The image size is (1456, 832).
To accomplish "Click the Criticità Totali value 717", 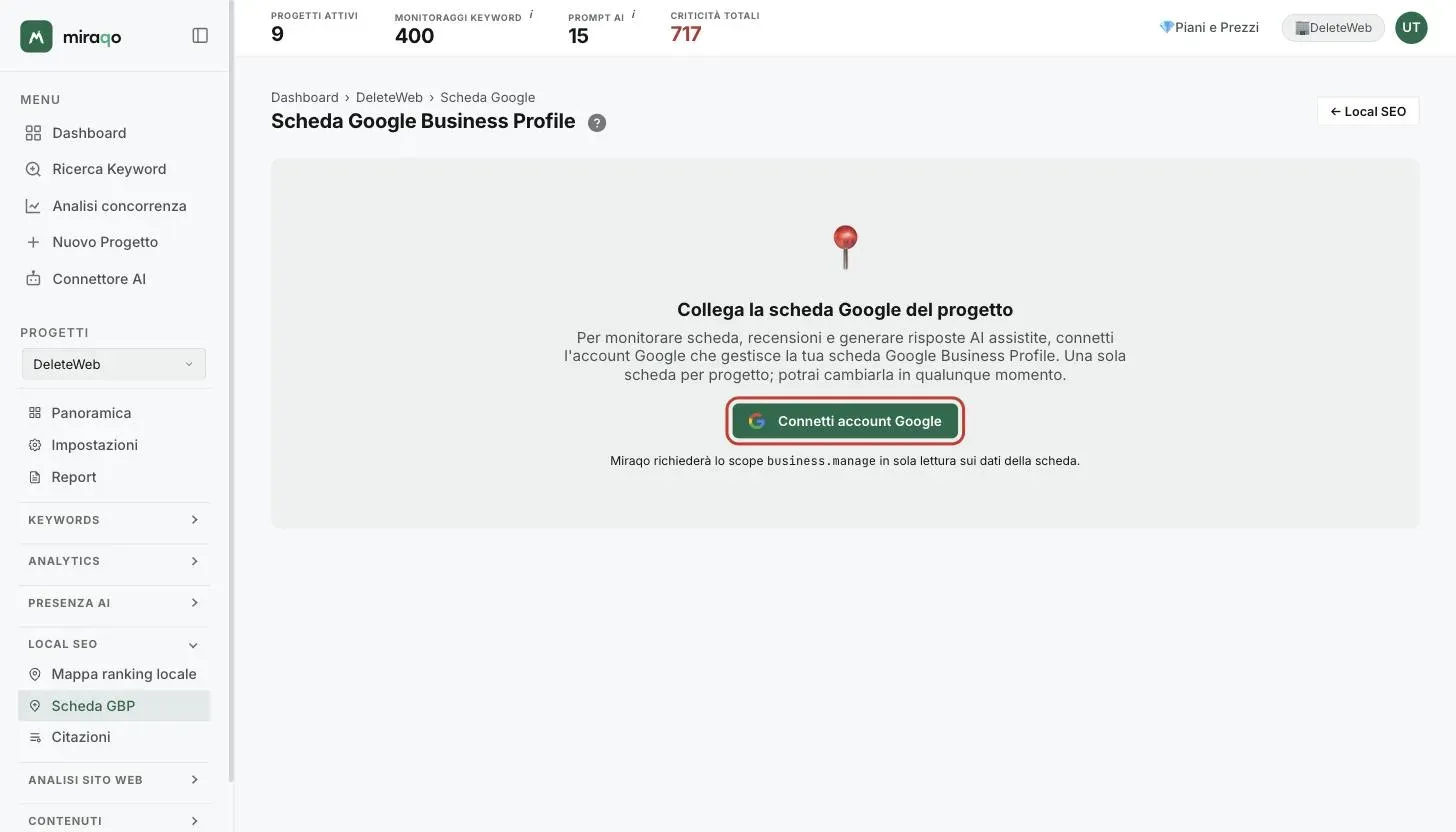I will pyautogui.click(x=686, y=34).
